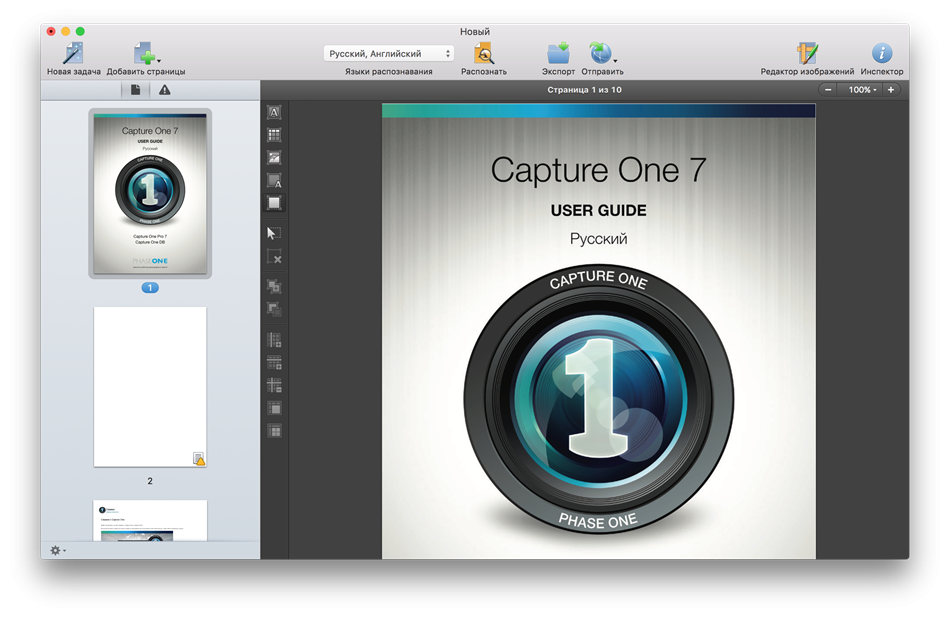Click the warning badge on page 2 thumbnail
The width and height of the screenshot is (950, 617).
pyautogui.click(x=199, y=459)
